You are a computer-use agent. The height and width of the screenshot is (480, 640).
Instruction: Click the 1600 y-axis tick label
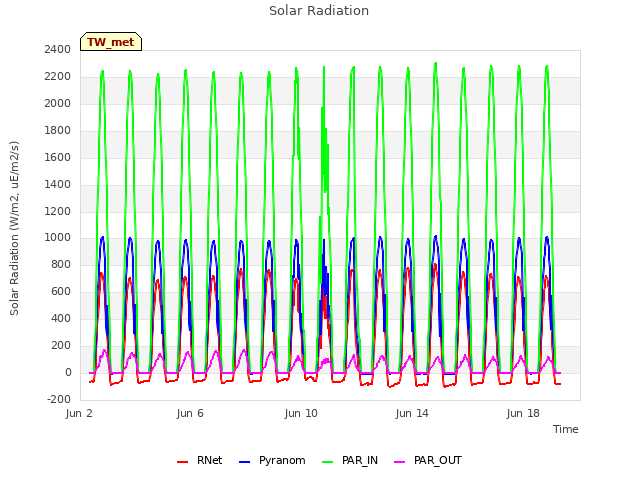[58, 157]
